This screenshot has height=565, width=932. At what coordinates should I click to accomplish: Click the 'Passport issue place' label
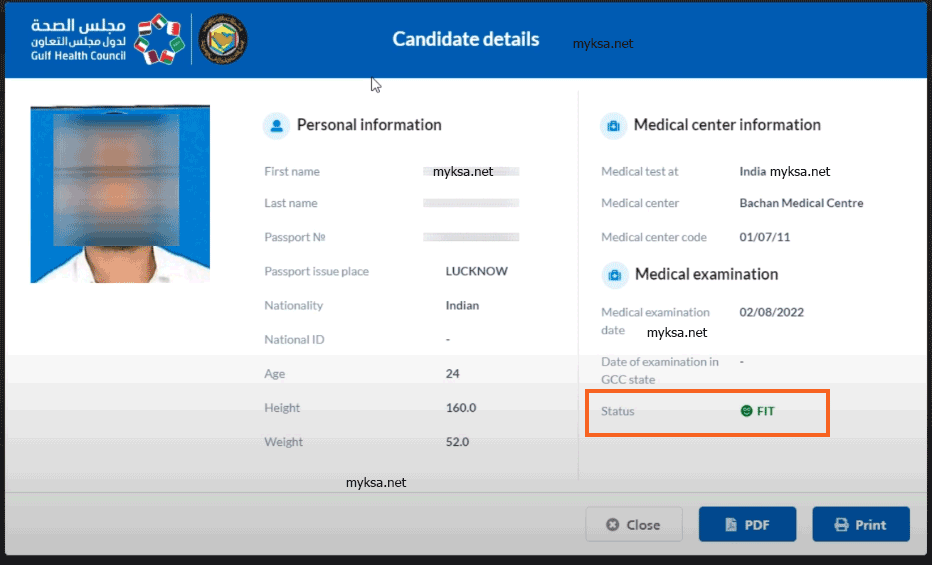pos(316,272)
